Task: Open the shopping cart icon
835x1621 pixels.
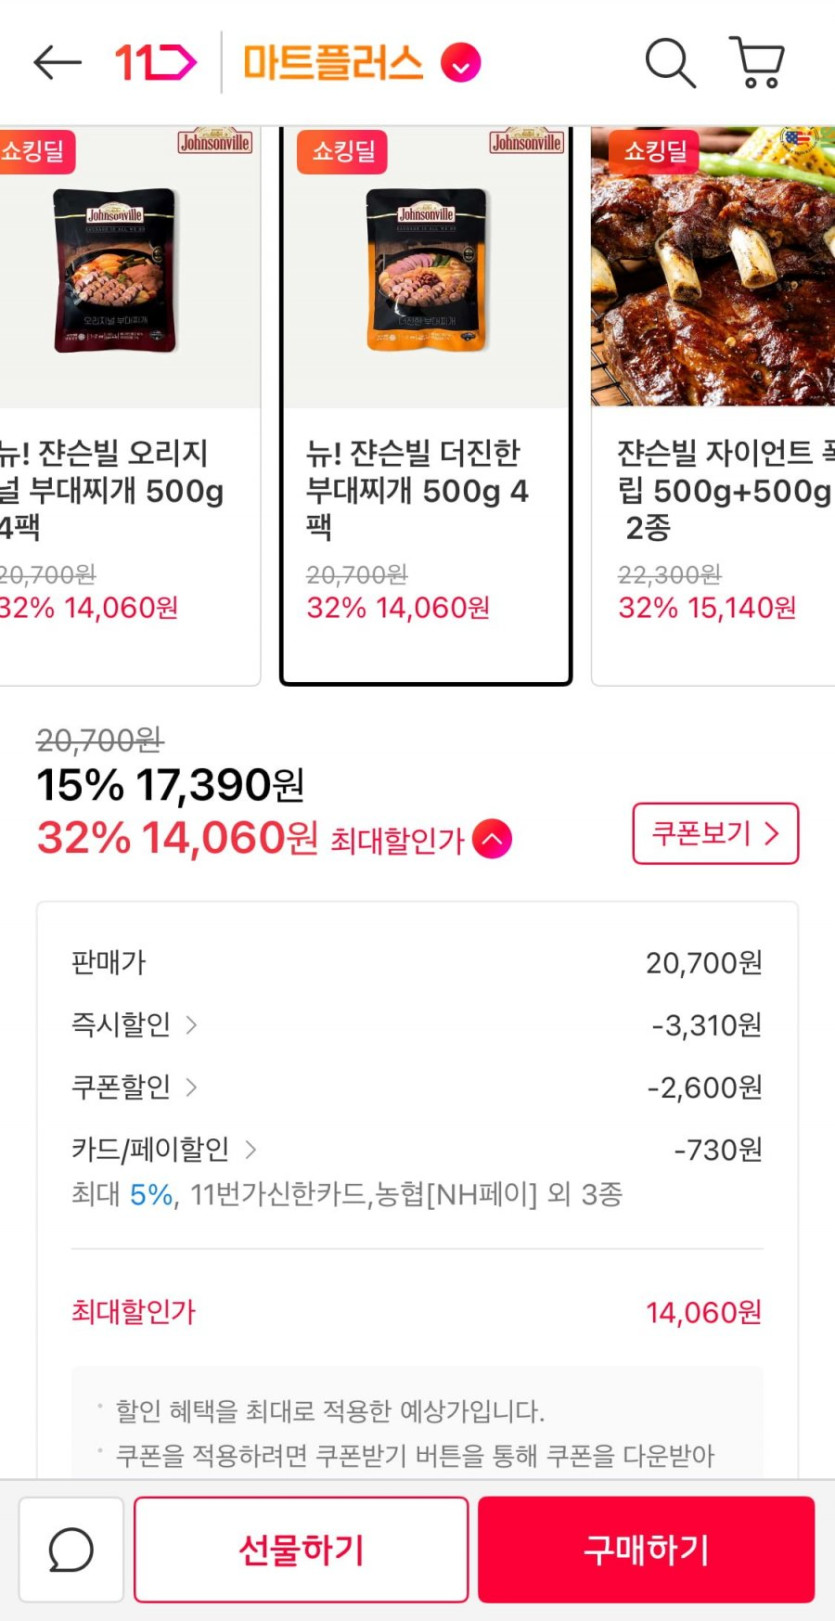Action: [x=757, y=63]
